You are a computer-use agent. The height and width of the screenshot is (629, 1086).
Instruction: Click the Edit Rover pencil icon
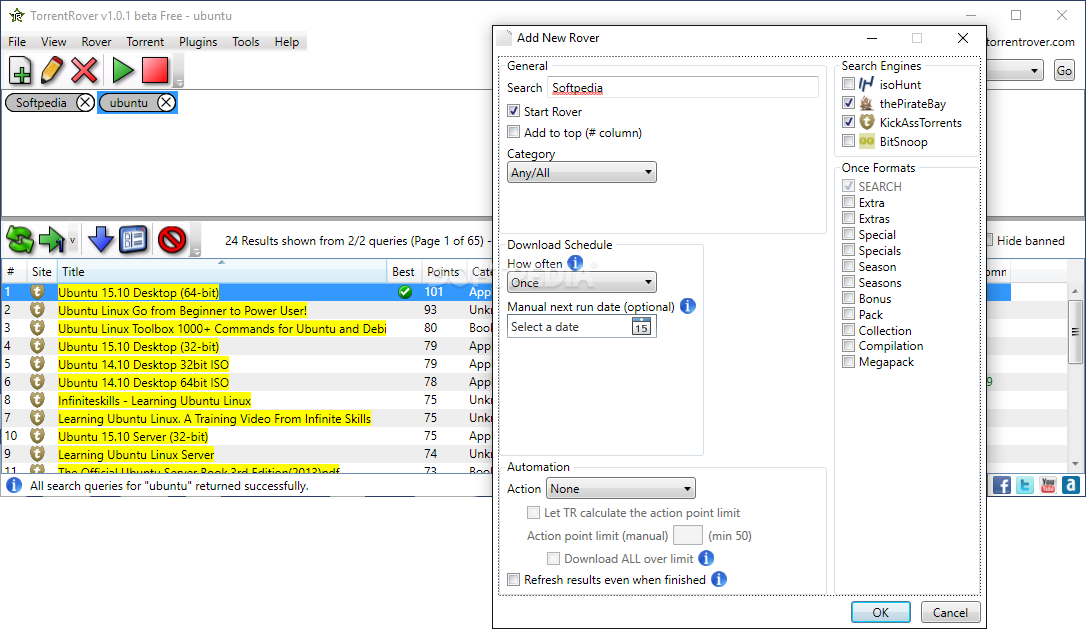click(52, 71)
